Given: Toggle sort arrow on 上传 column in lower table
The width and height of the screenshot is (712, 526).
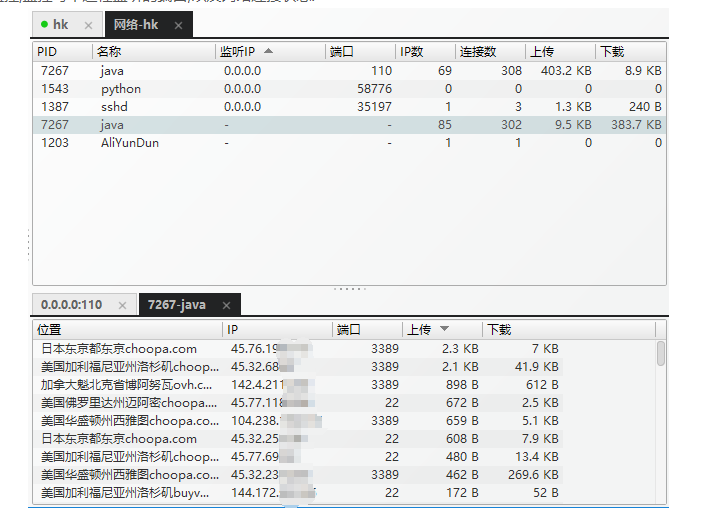Looking at the screenshot, I should (x=445, y=329).
